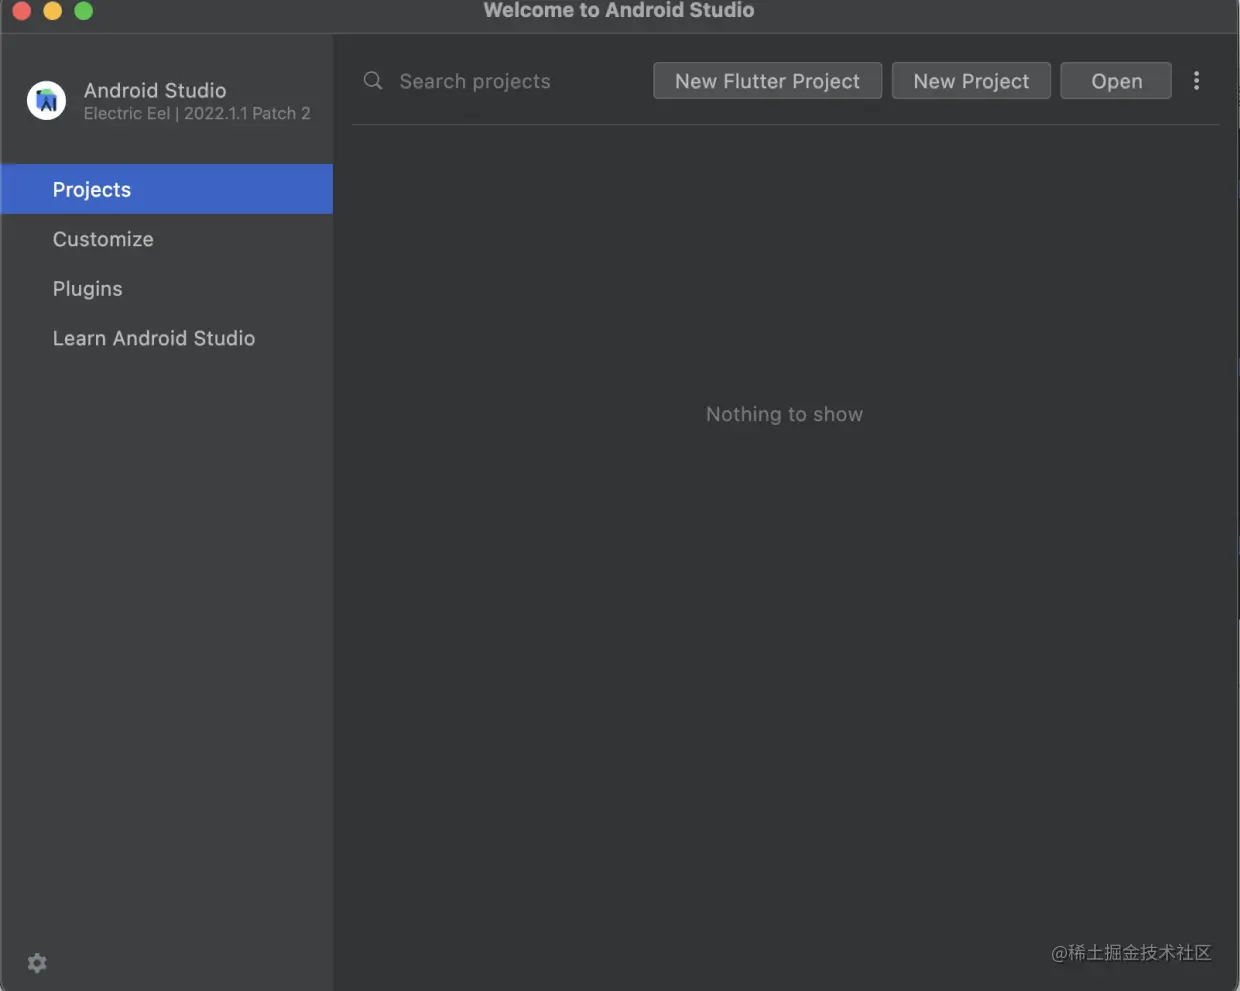Minimize window with yellow button

tap(53, 11)
